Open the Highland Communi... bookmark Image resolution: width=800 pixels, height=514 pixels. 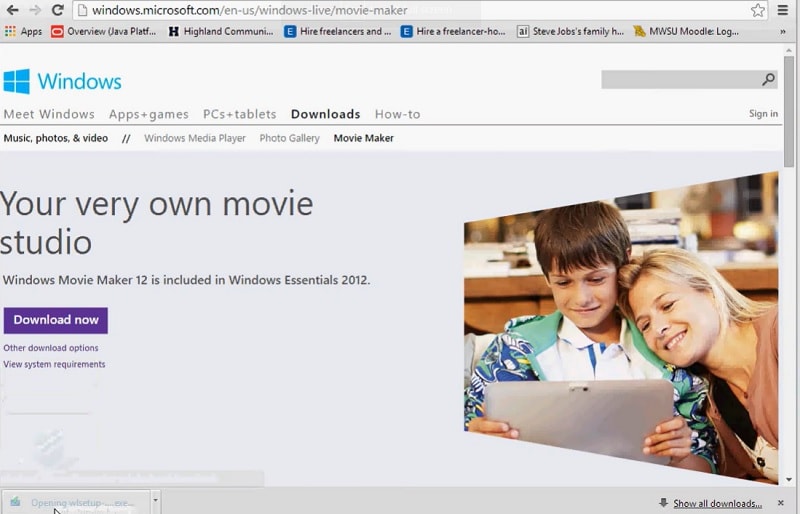[x=221, y=32]
